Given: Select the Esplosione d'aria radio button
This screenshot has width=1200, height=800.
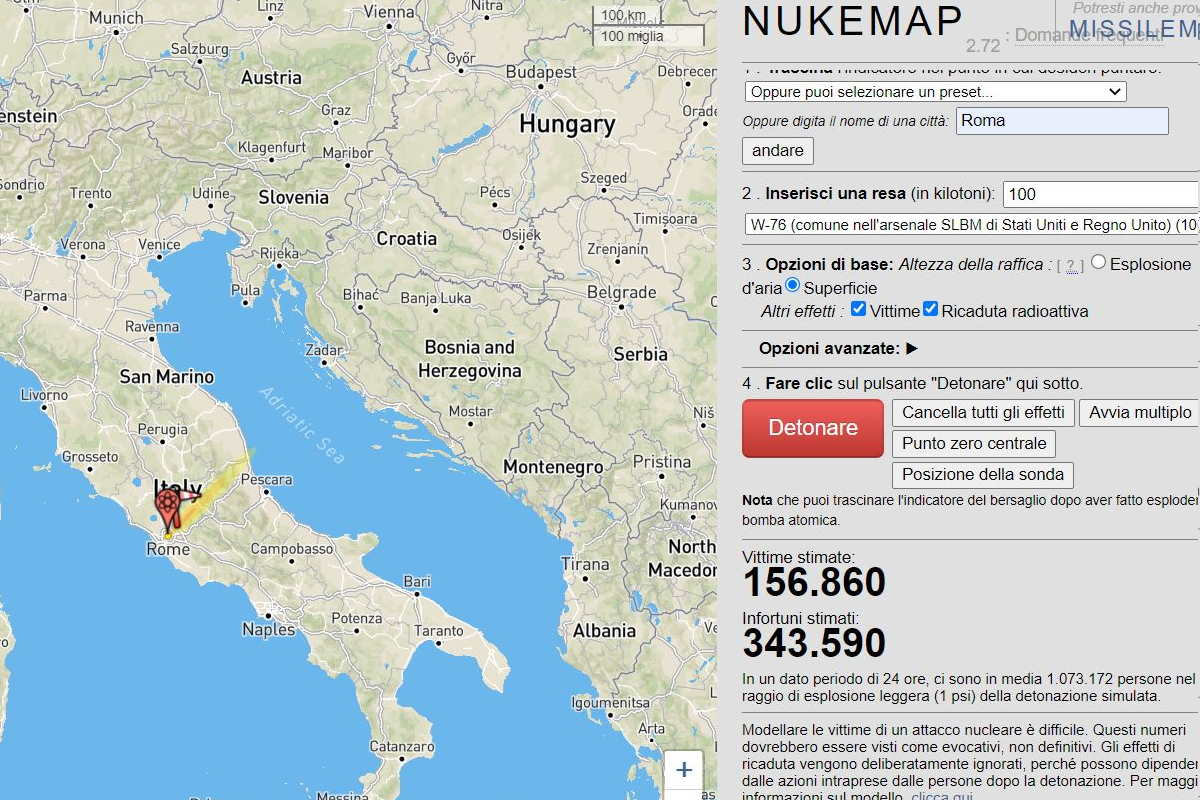Looking at the screenshot, I should tap(1099, 262).
